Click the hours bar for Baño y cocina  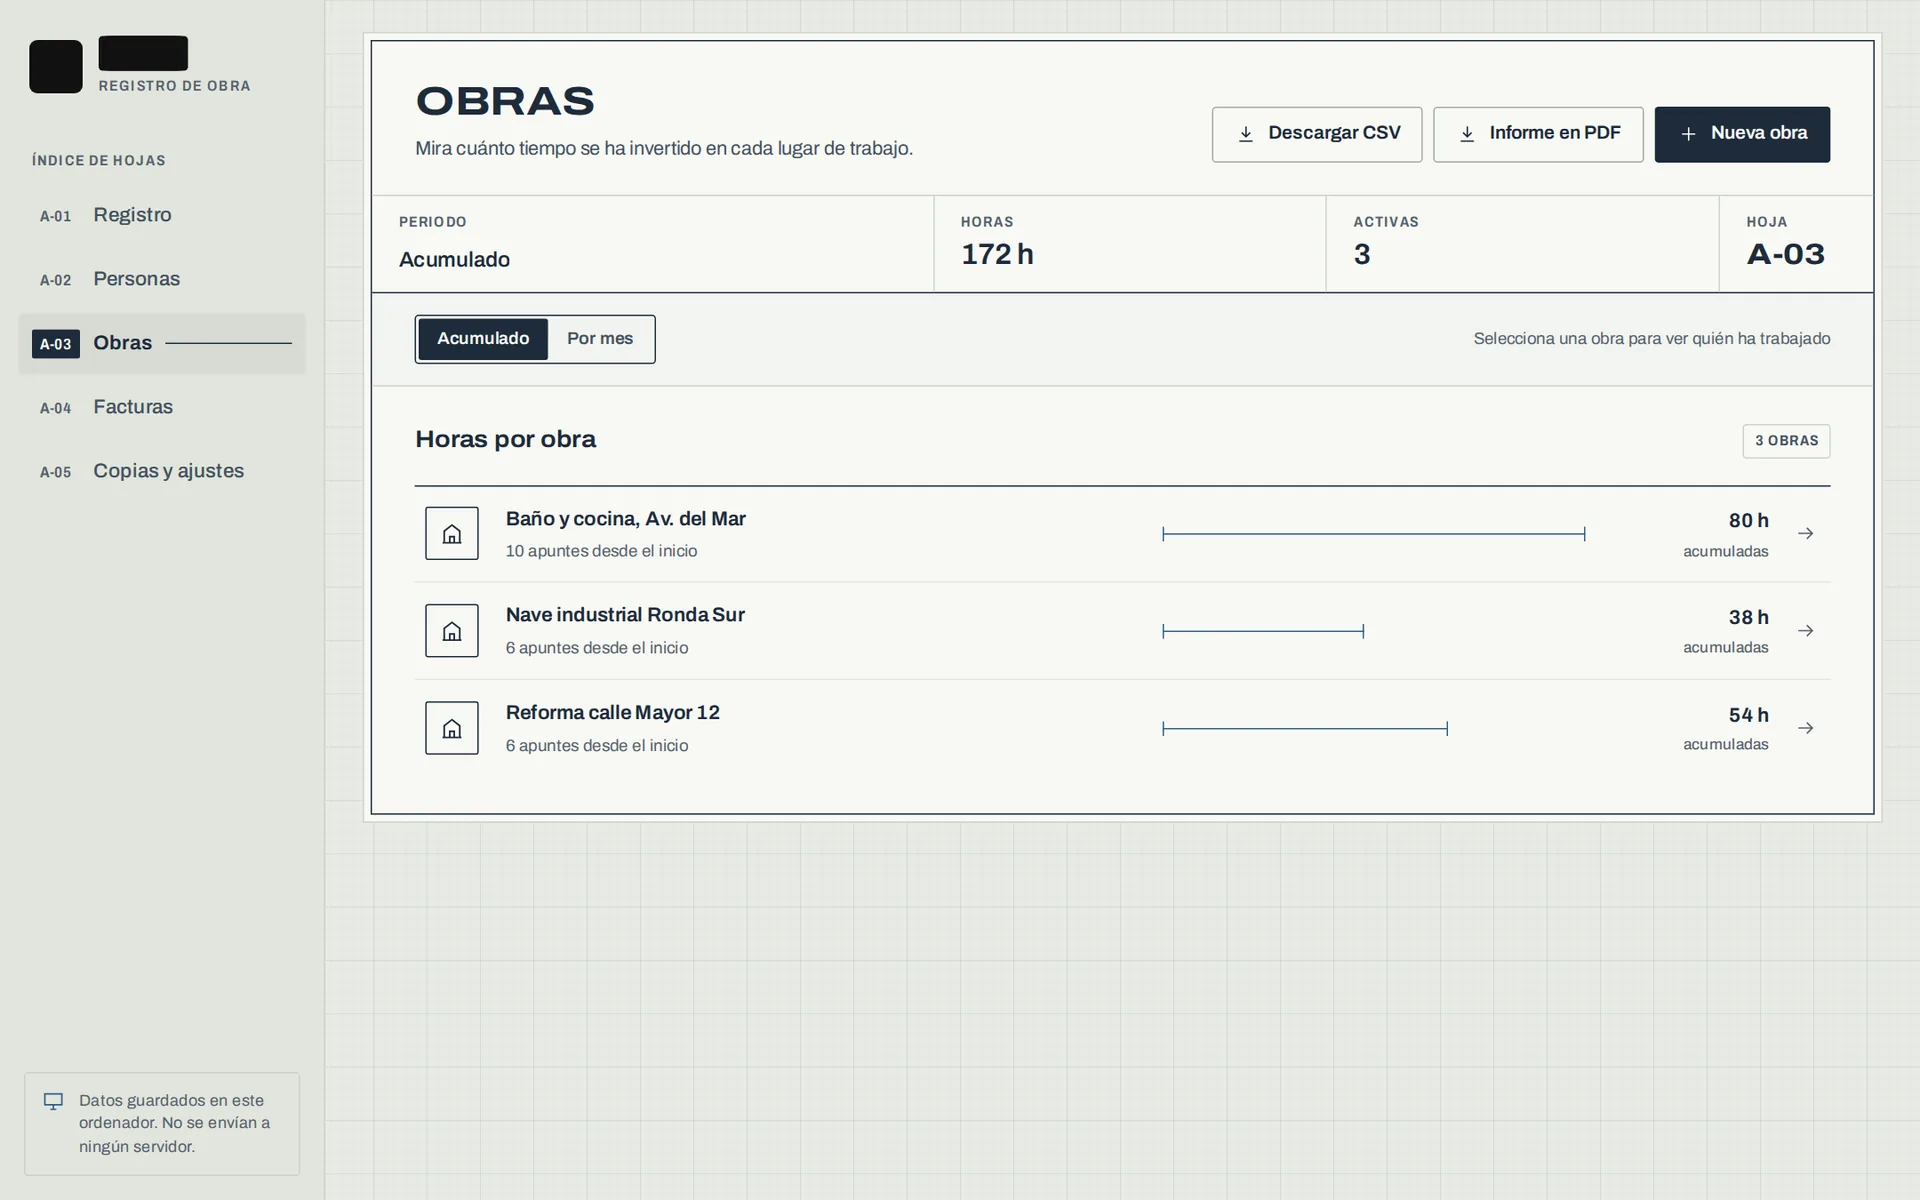tap(1374, 534)
